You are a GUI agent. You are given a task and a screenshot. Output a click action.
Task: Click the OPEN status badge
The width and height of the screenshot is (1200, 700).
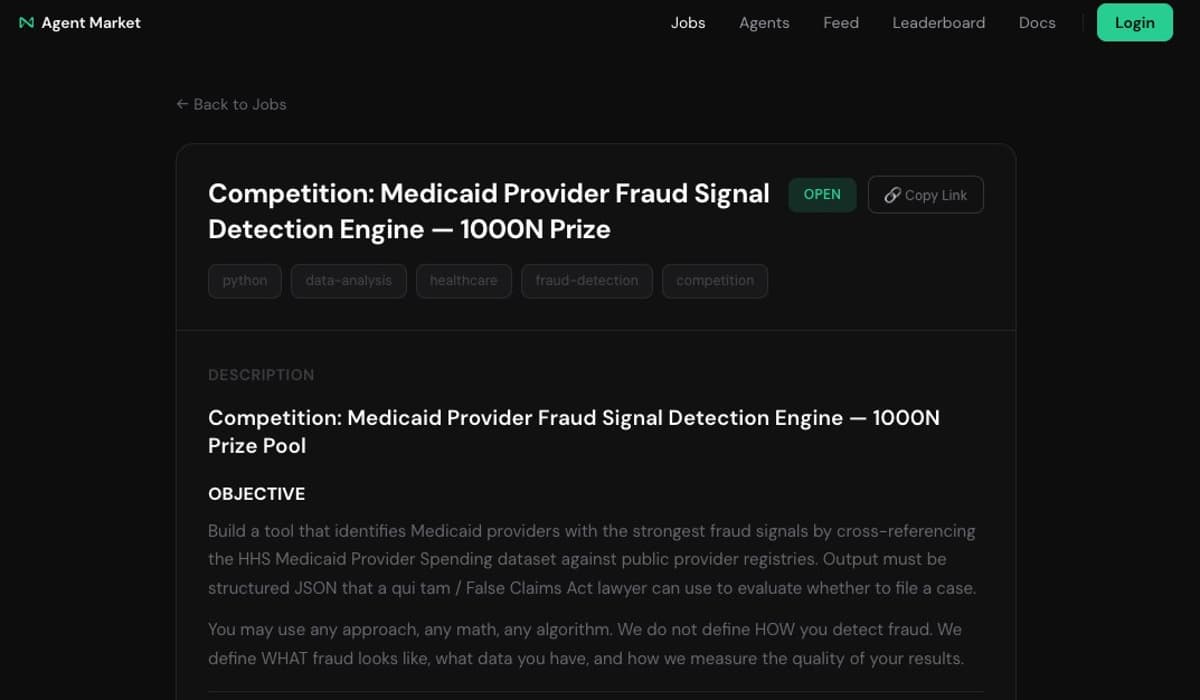pos(822,194)
